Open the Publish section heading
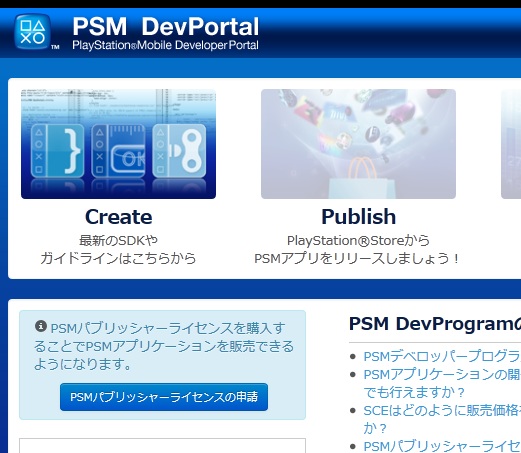The height and width of the screenshot is (453, 521). click(359, 217)
